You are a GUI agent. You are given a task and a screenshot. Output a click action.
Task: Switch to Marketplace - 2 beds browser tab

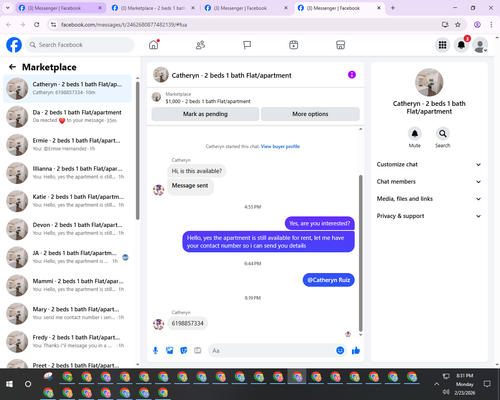coord(153,8)
